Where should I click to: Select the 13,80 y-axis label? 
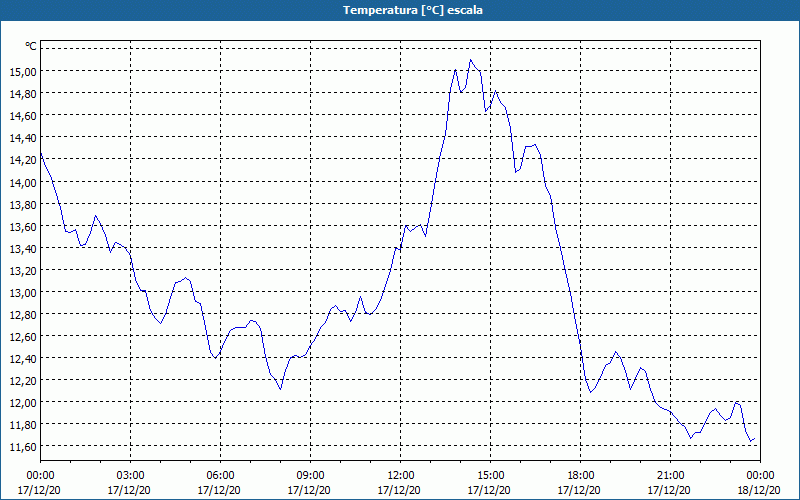[23, 204]
